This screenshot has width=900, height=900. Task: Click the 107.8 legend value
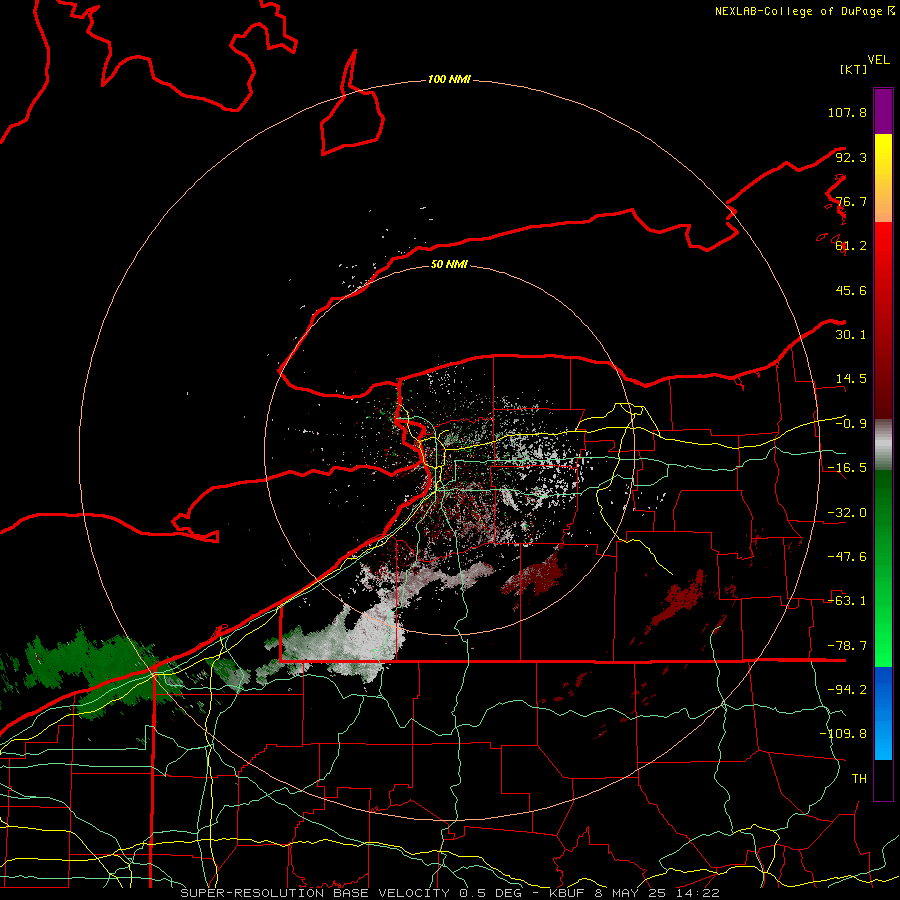point(847,112)
